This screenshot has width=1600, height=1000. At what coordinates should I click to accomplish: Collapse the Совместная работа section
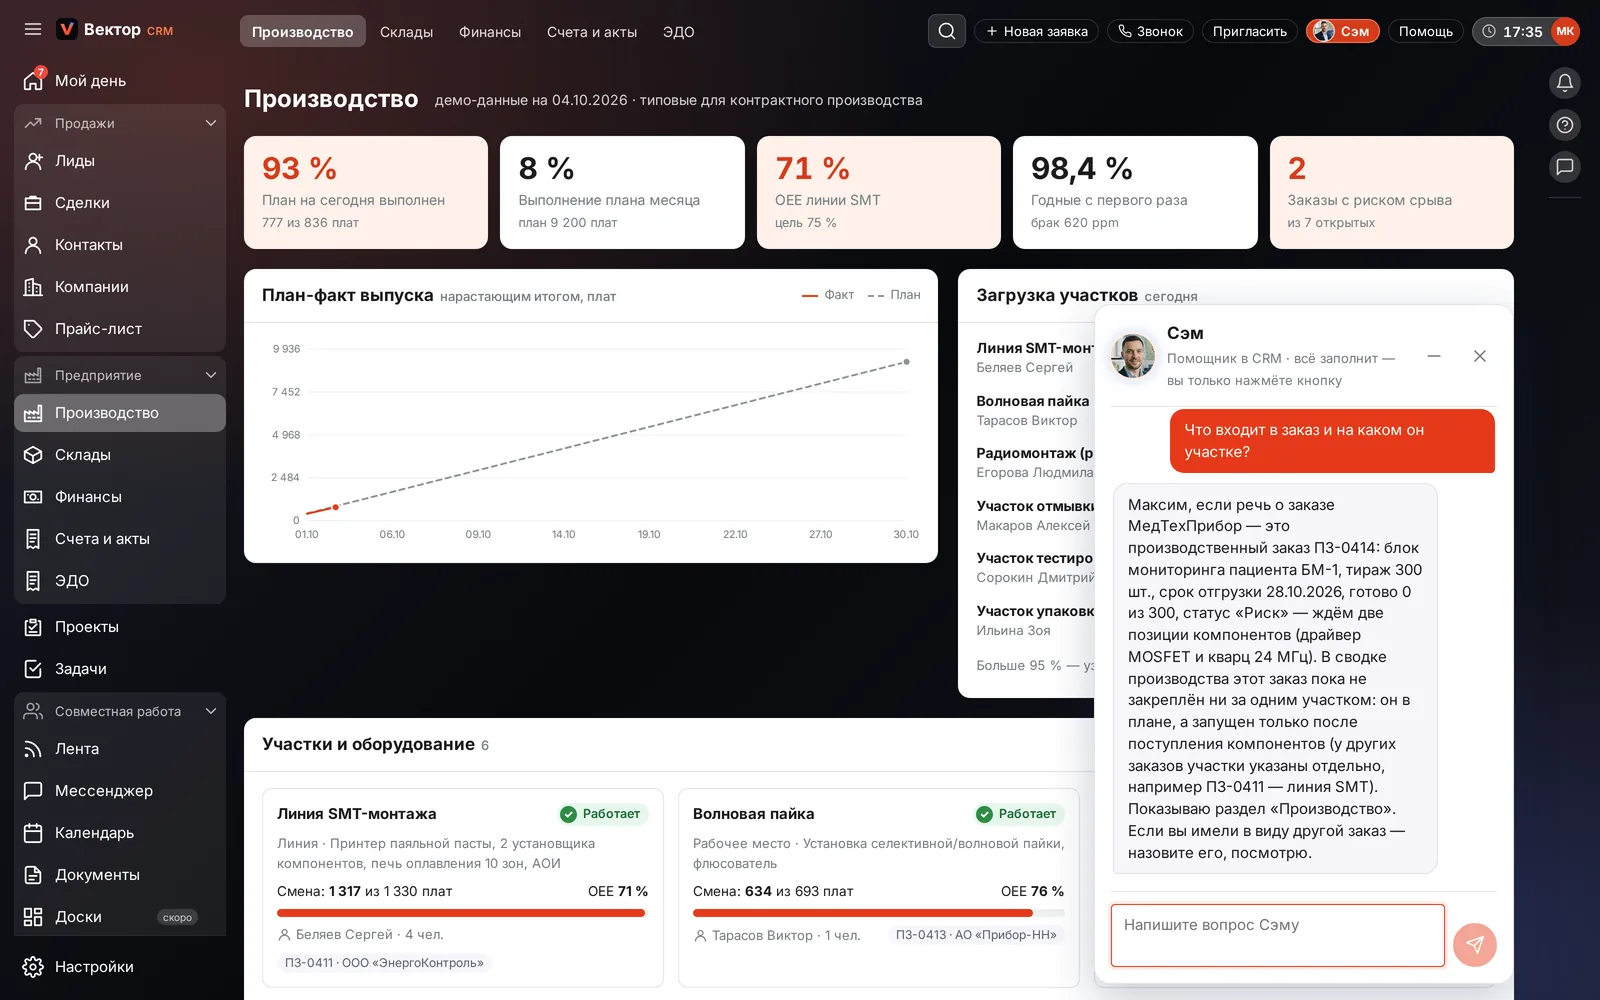point(211,711)
